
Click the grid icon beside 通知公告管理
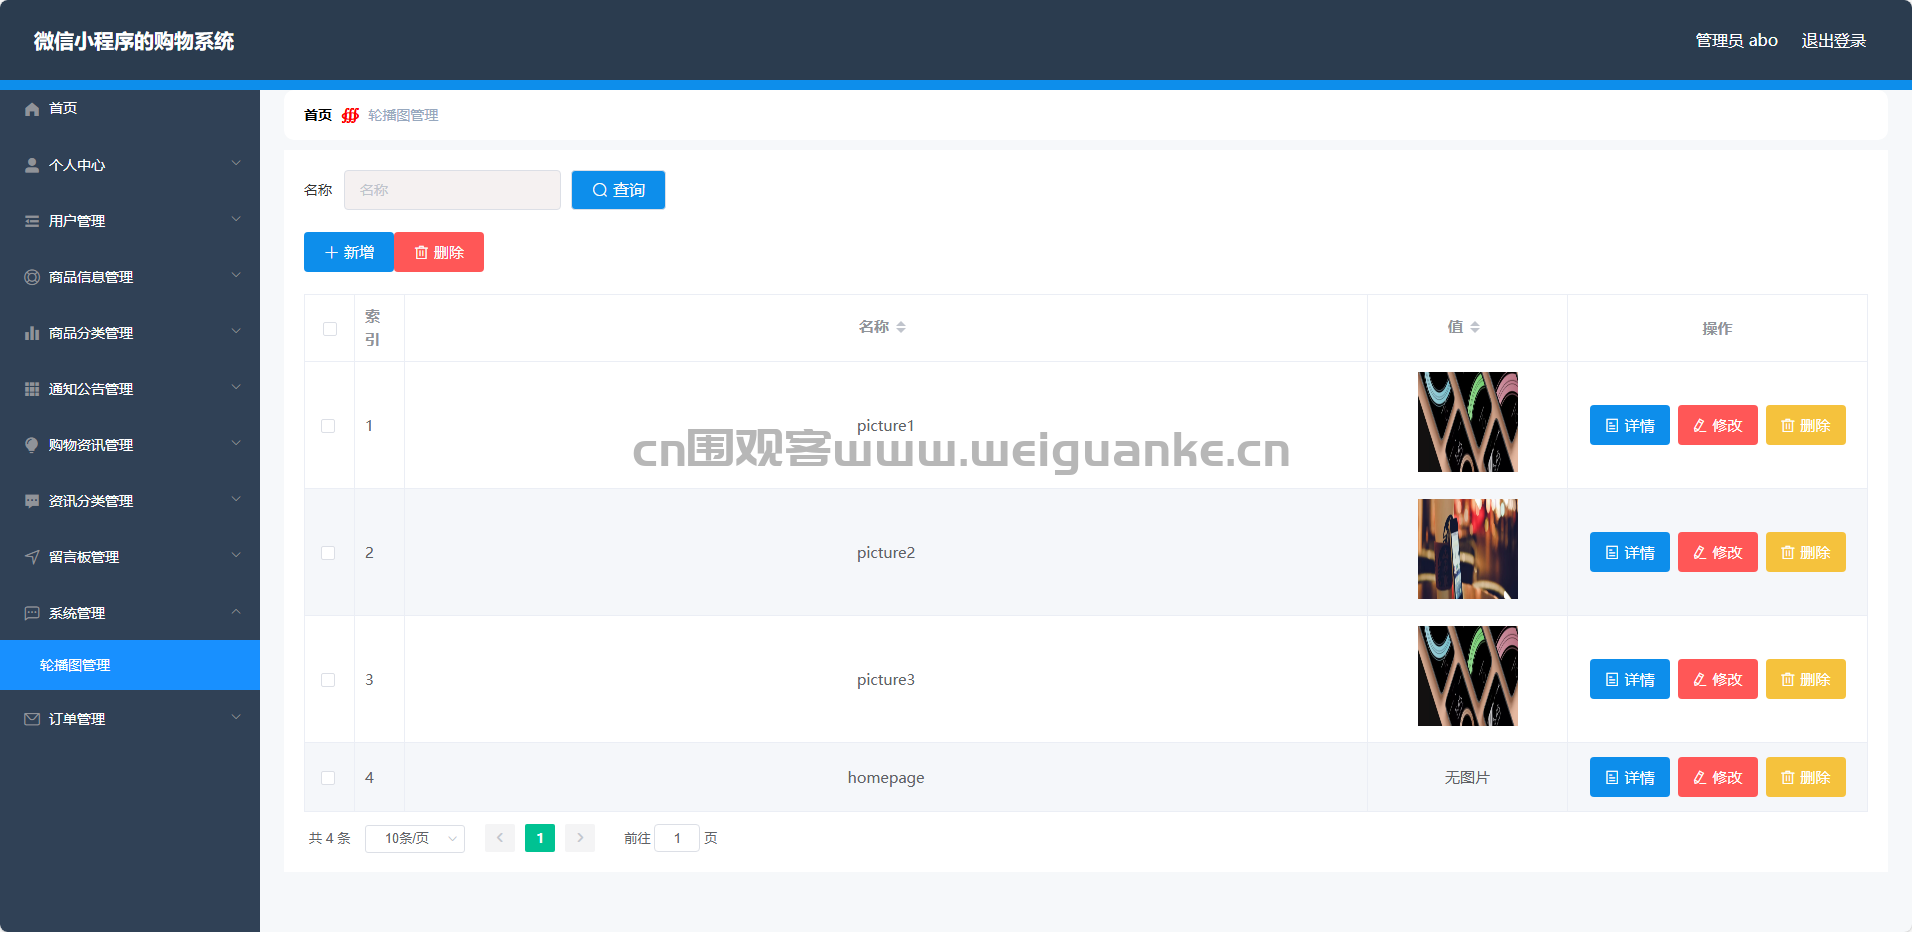click(32, 389)
